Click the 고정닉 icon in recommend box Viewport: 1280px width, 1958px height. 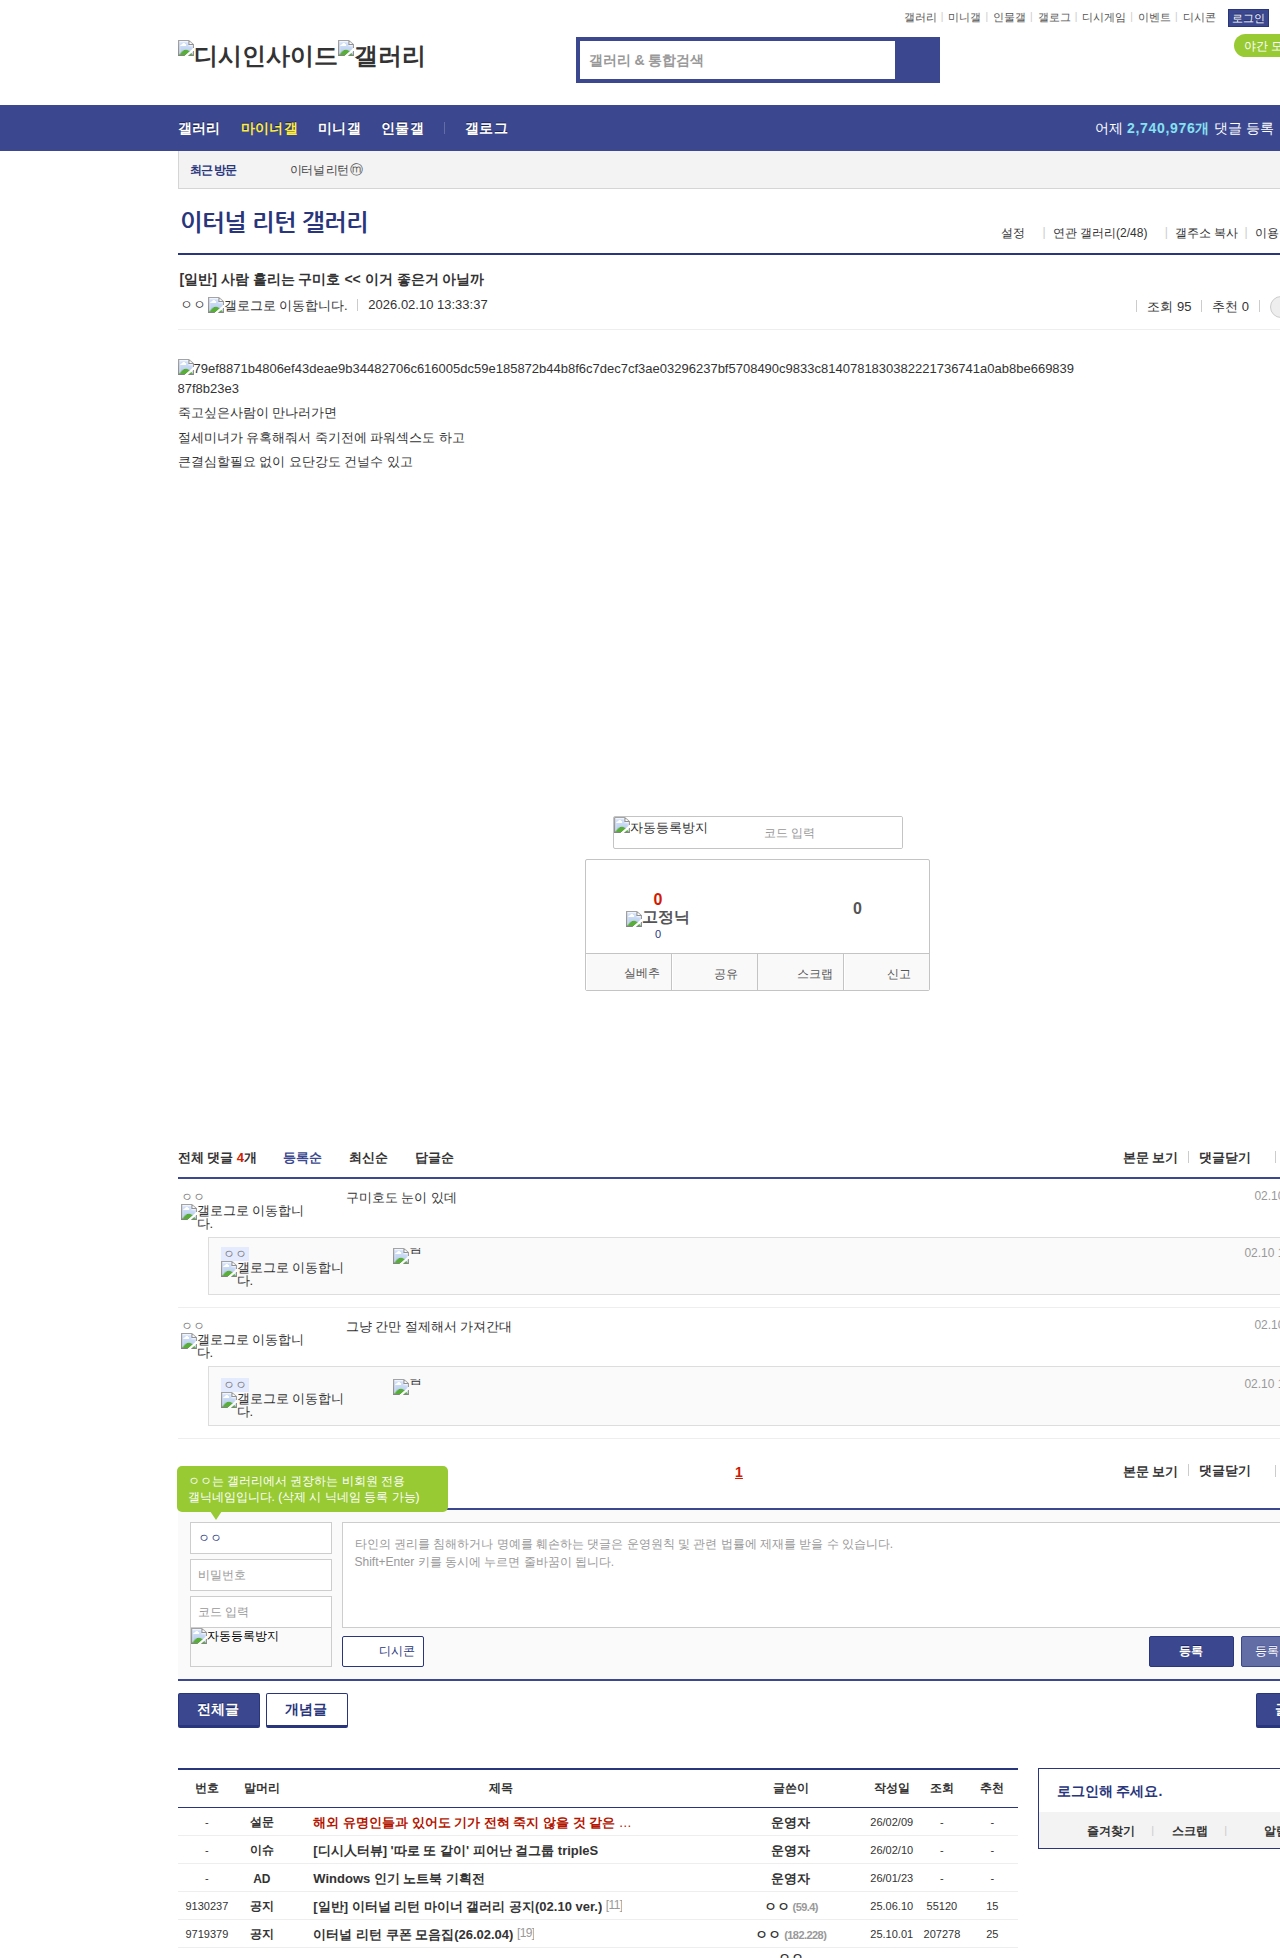[x=657, y=918]
